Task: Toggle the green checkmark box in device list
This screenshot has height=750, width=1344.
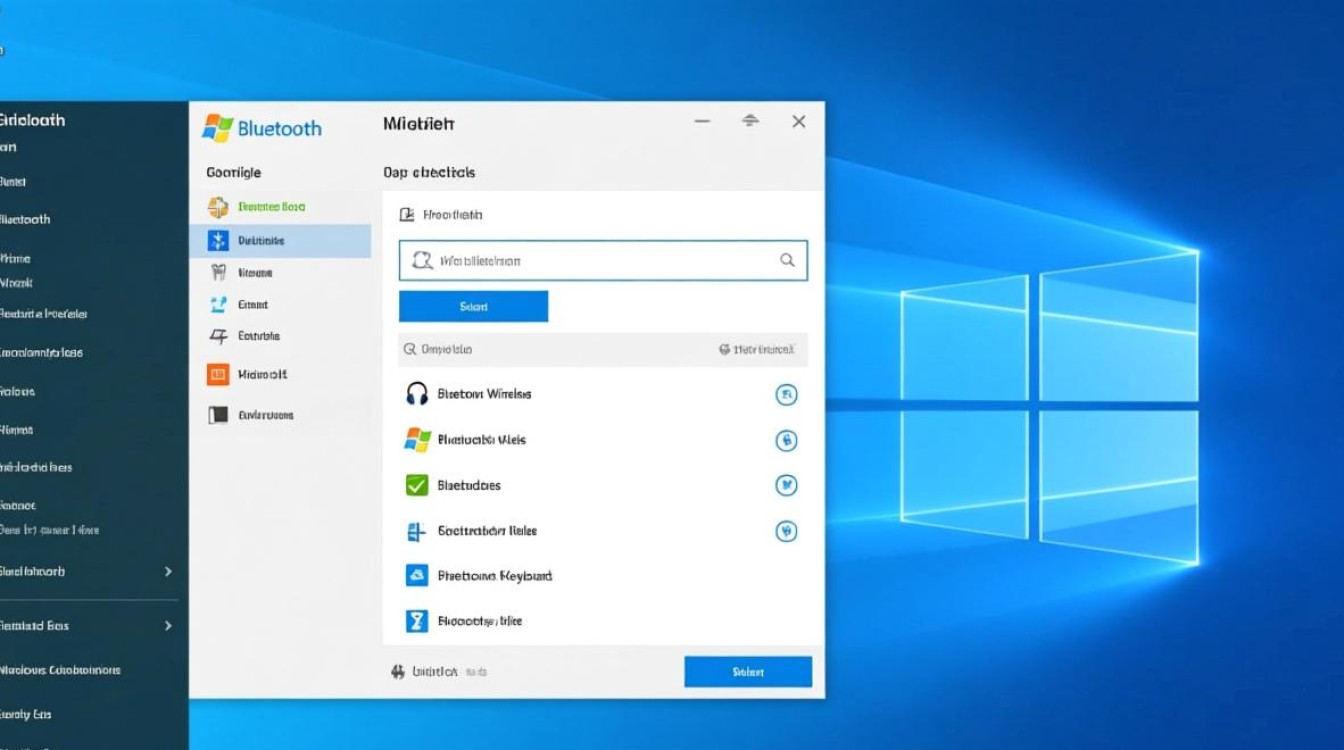Action: tap(416, 486)
